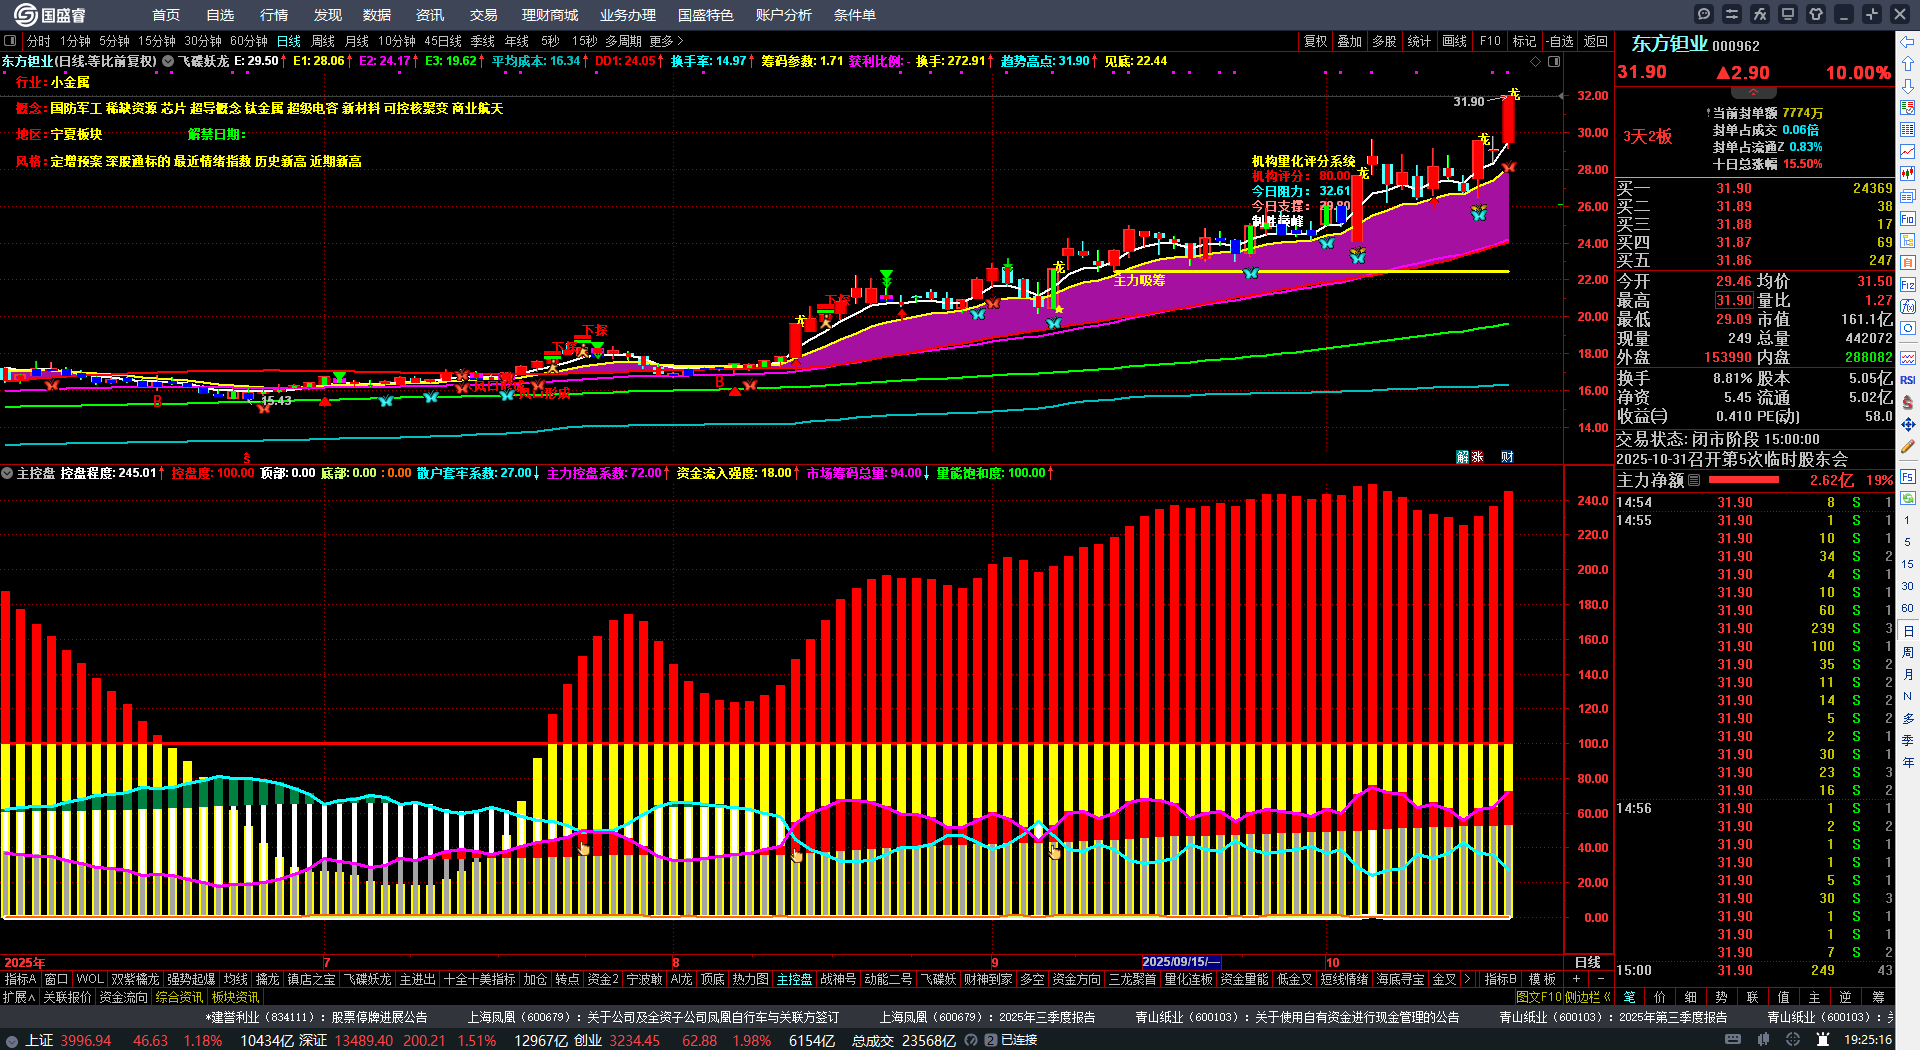Open the formula (fx) manager icon

click(1760, 14)
